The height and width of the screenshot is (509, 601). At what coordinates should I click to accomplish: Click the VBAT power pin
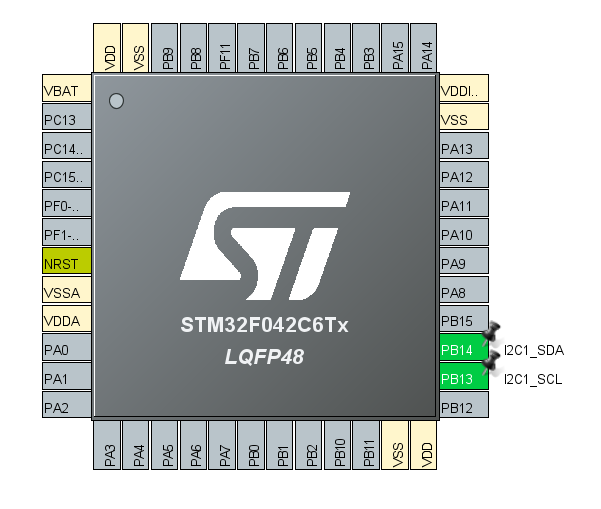(x=67, y=88)
